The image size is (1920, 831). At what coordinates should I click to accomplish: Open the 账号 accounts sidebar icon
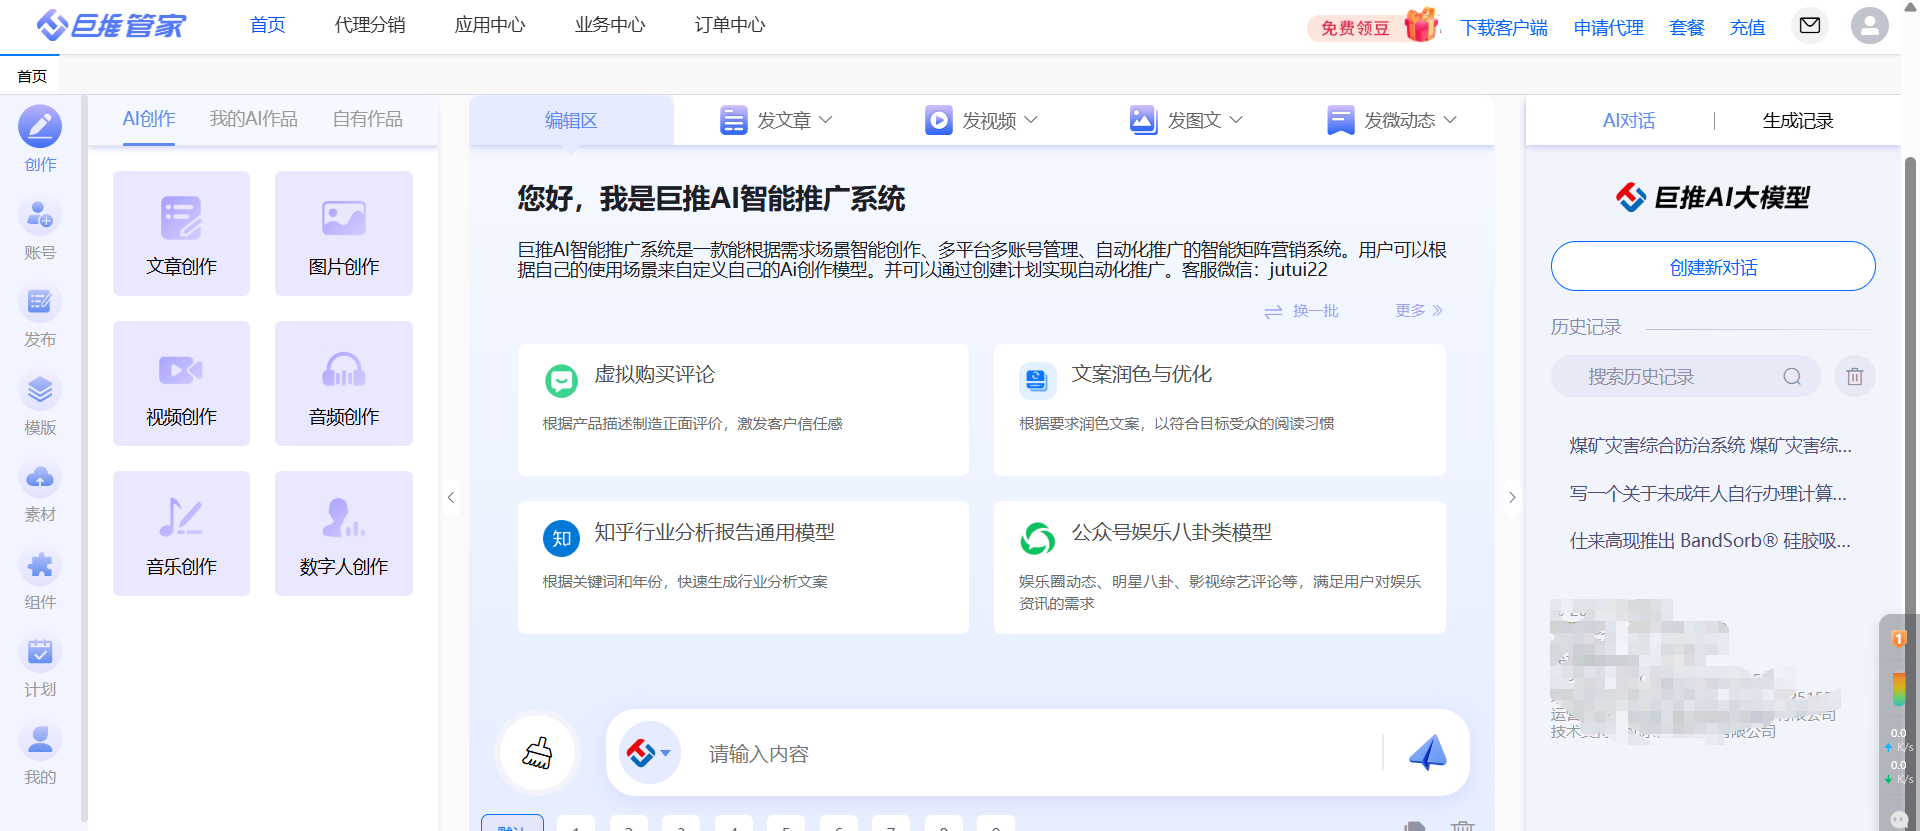40,227
